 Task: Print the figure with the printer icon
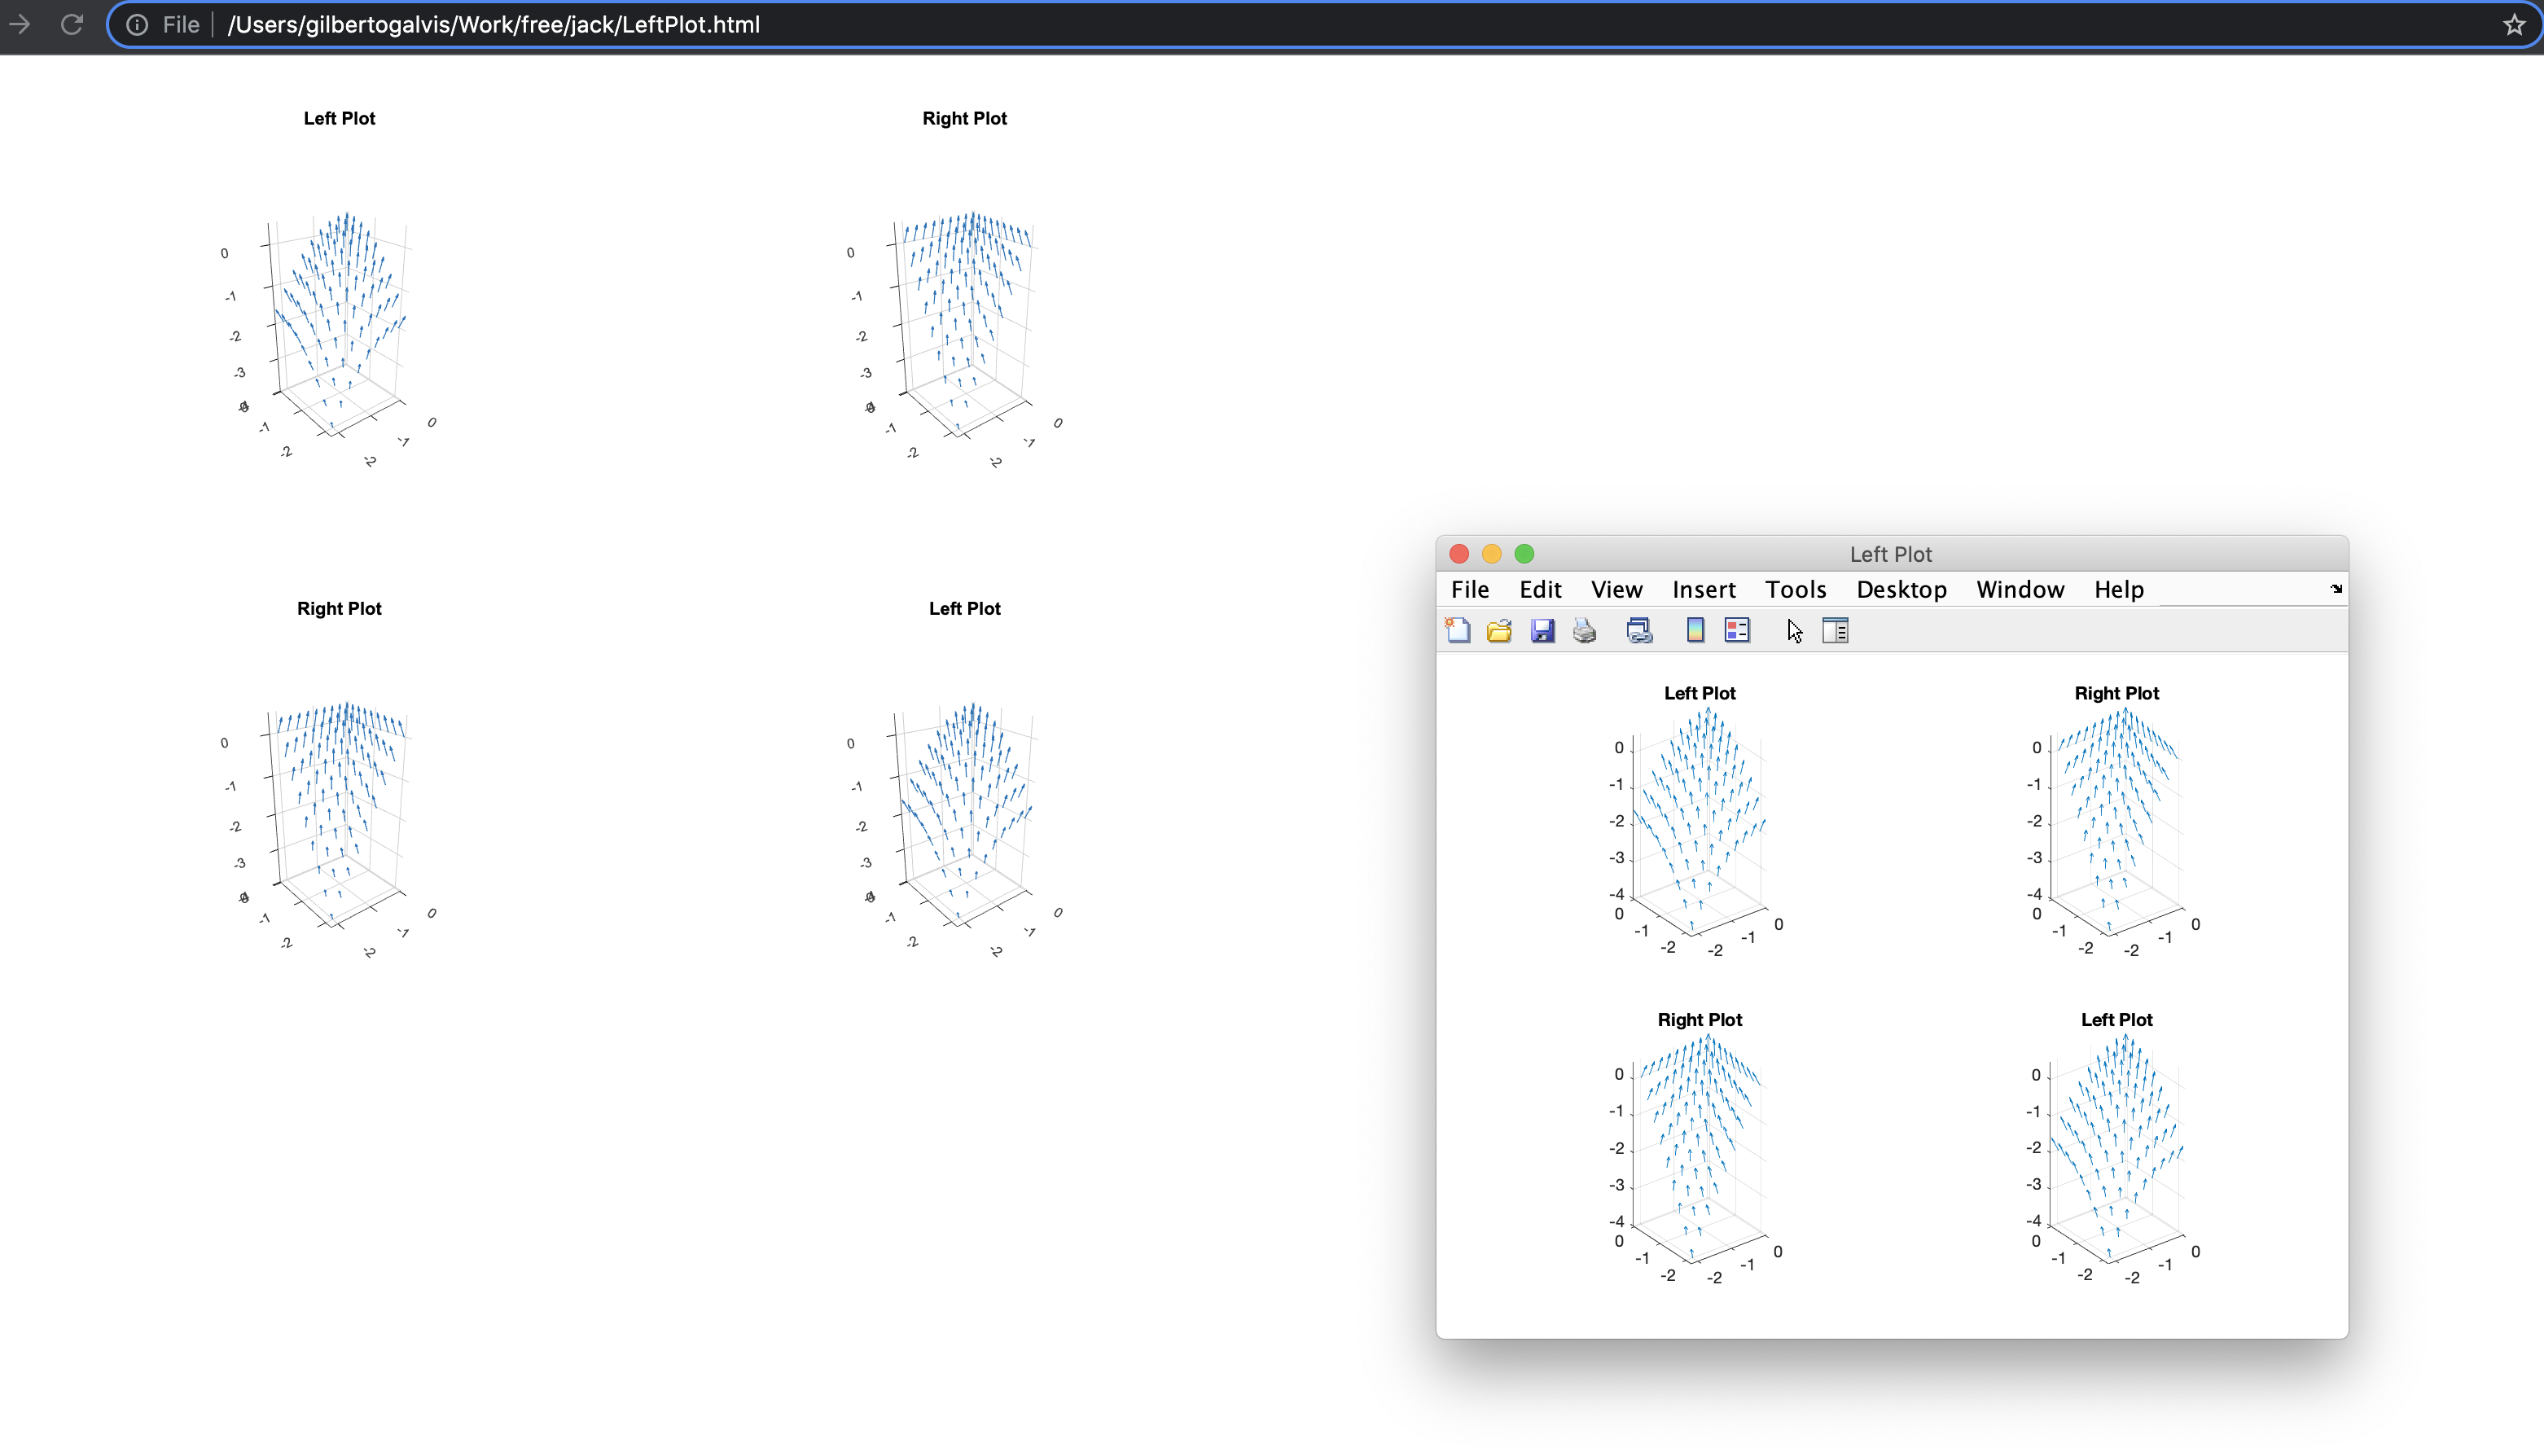tap(1584, 630)
